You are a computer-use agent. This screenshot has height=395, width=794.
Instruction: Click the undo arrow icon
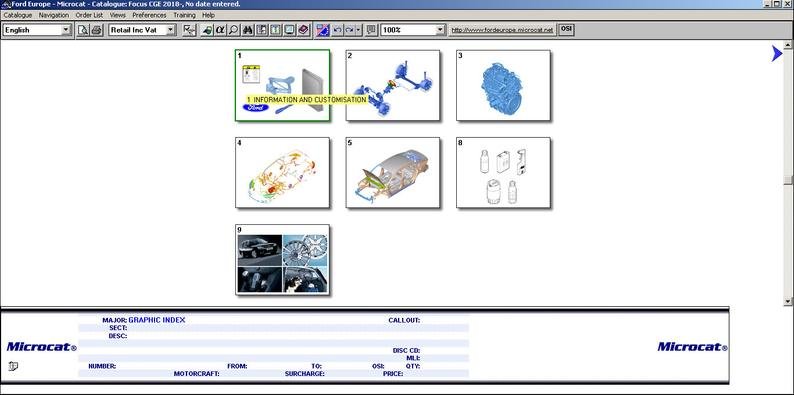337,30
